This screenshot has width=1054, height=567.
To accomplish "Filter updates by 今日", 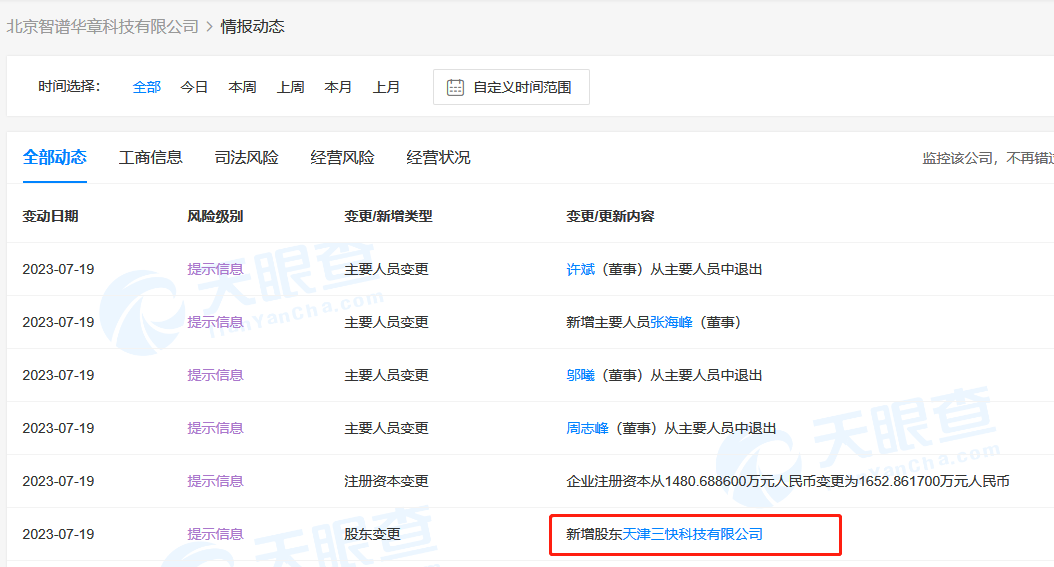I will click(x=194, y=87).
